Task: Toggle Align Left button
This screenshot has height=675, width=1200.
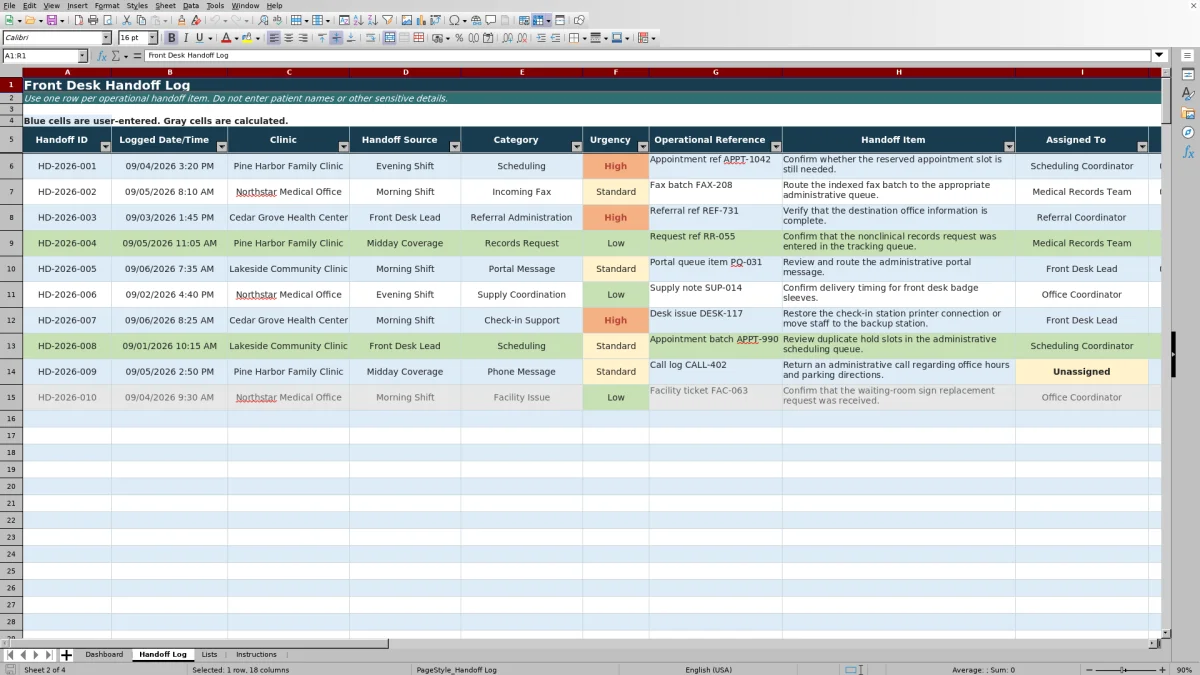Action: [273, 38]
